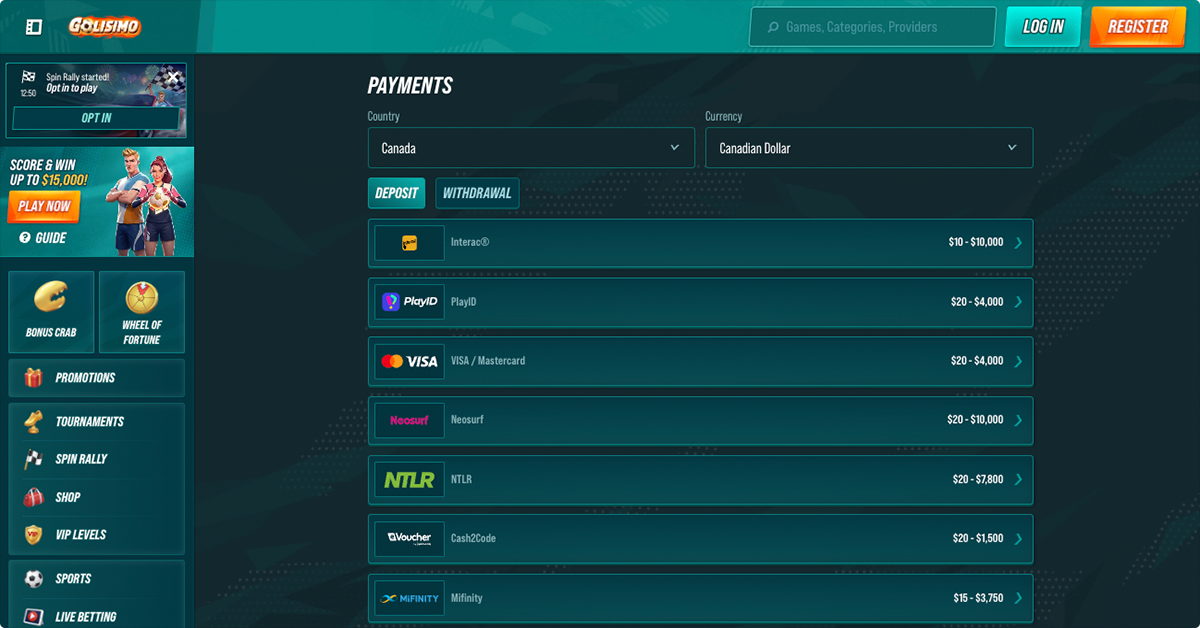Collapse the sidebar with the panel icon
Screen dimensions: 1200x628
tap(34, 27)
